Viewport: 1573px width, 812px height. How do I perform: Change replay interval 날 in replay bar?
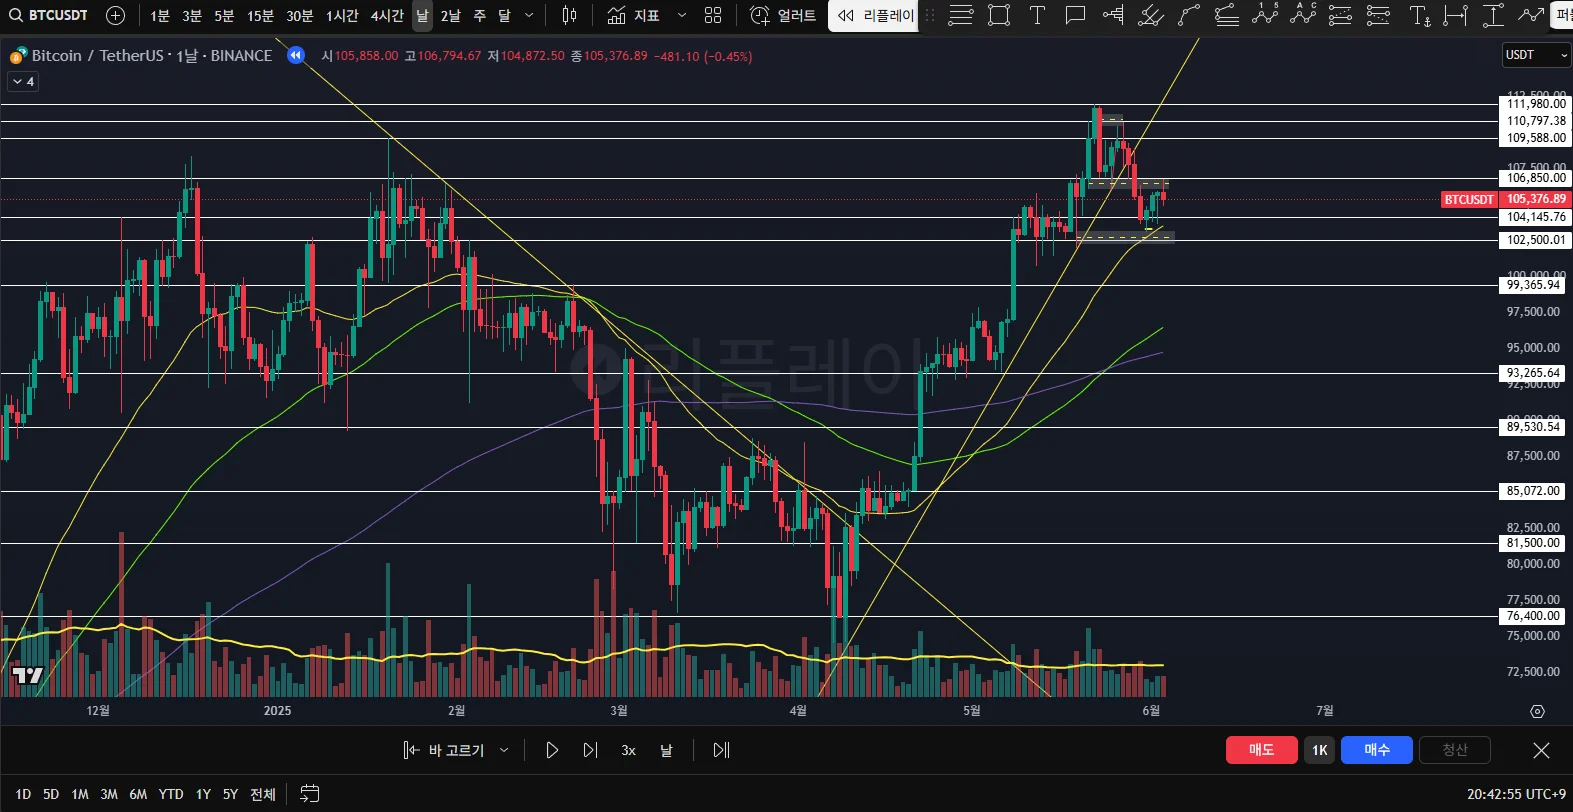pyautogui.click(x=666, y=750)
